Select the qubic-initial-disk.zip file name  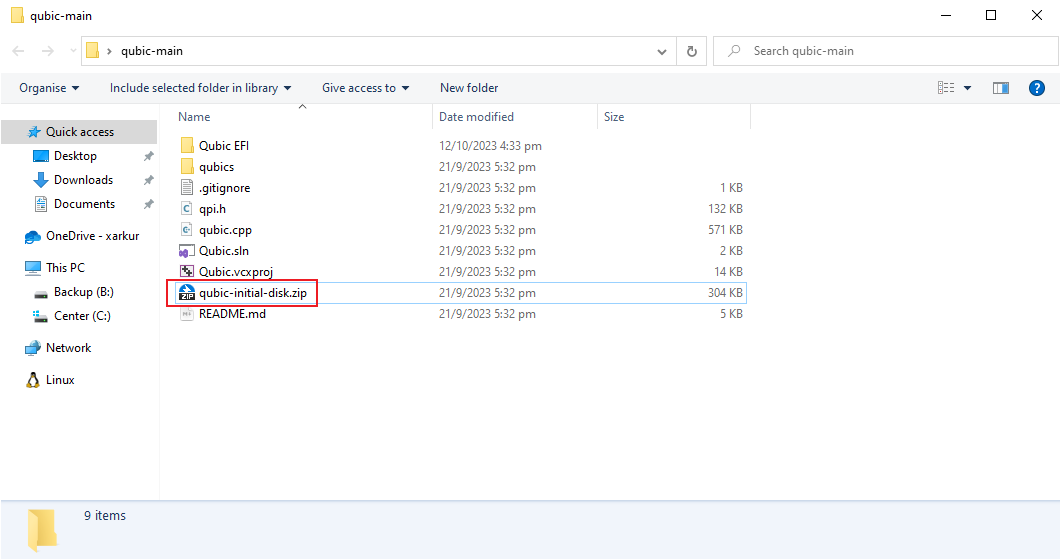point(252,293)
